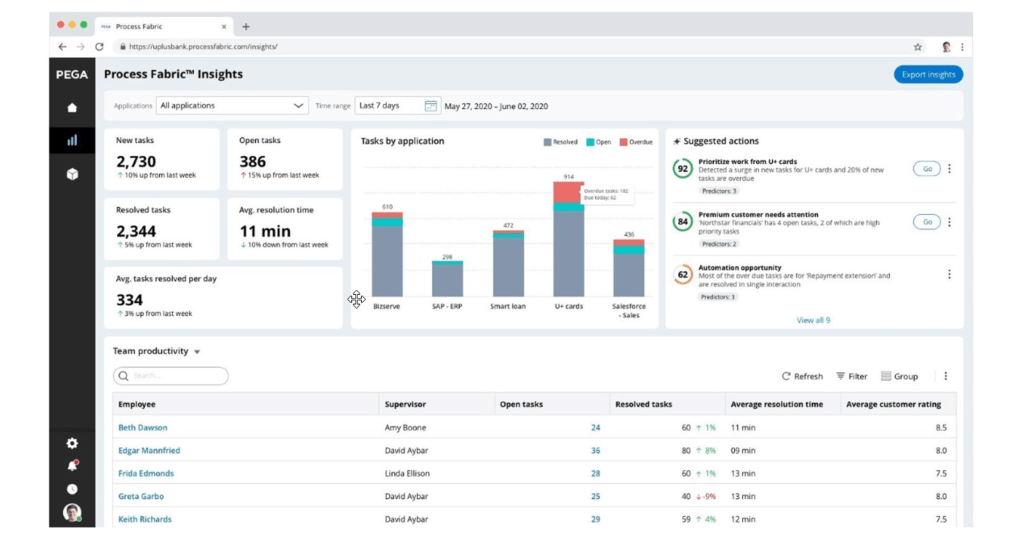The image size is (1024, 546).
Task: Open the All applications dropdown
Action: (232, 106)
